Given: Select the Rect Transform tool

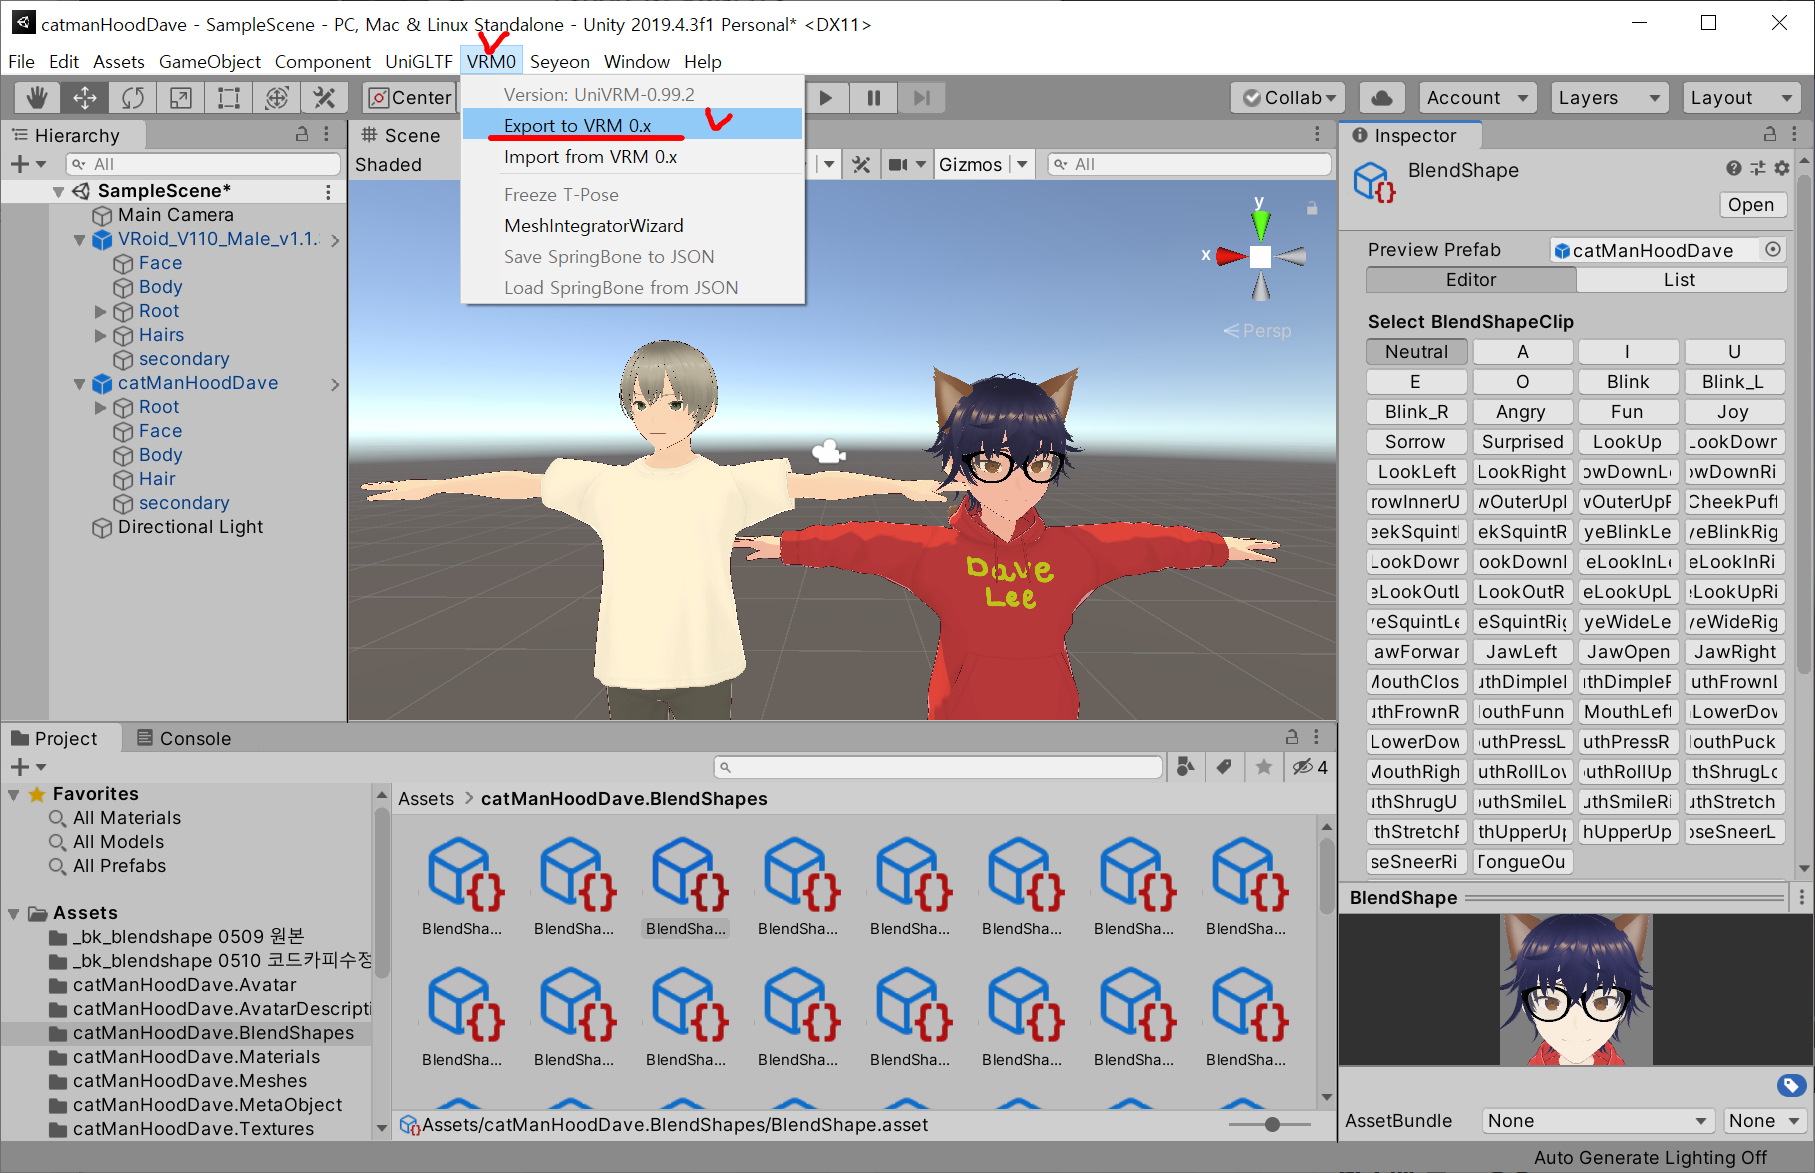Looking at the screenshot, I should [228, 97].
